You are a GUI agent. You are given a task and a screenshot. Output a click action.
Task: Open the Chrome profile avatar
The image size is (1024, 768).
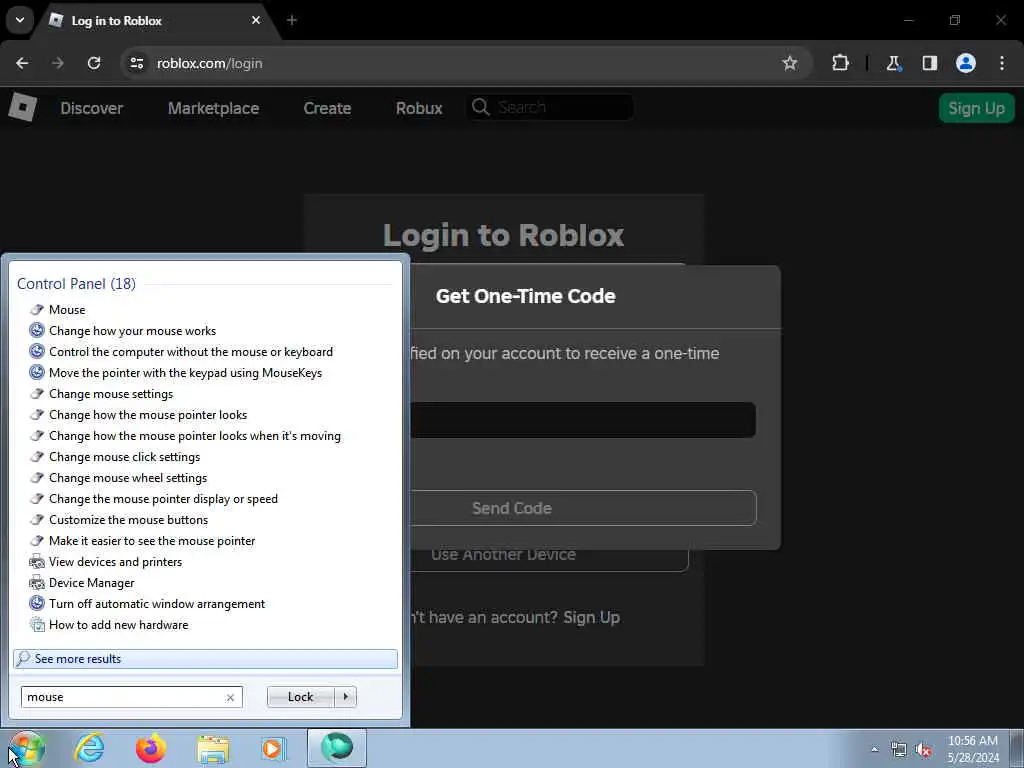tap(966, 63)
